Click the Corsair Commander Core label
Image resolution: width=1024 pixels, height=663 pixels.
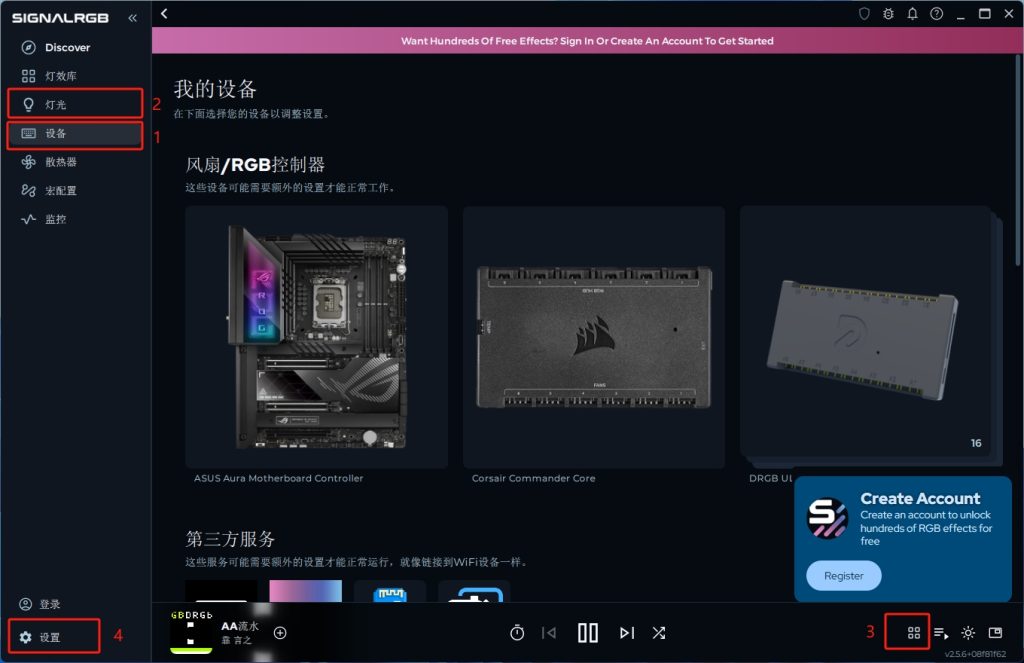[x=534, y=478]
